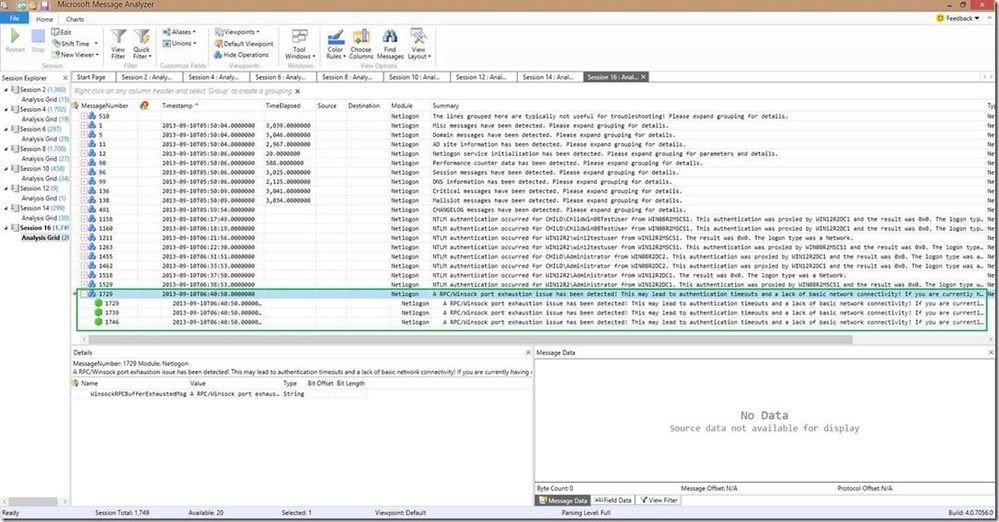Click 'Parsing Level: Full' status text
The height and width of the screenshot is (522, 999).
click(x=586, y=512)
